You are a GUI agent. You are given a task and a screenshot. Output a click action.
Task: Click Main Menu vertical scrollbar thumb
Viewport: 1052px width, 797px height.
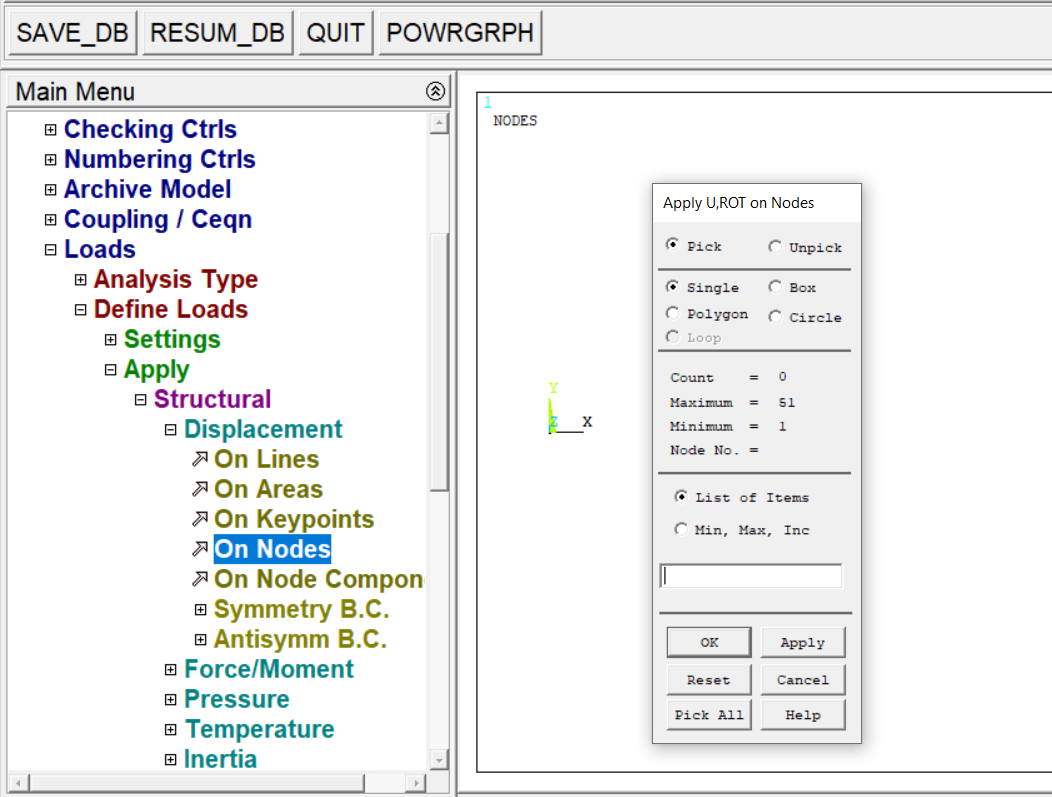point(439,362)
